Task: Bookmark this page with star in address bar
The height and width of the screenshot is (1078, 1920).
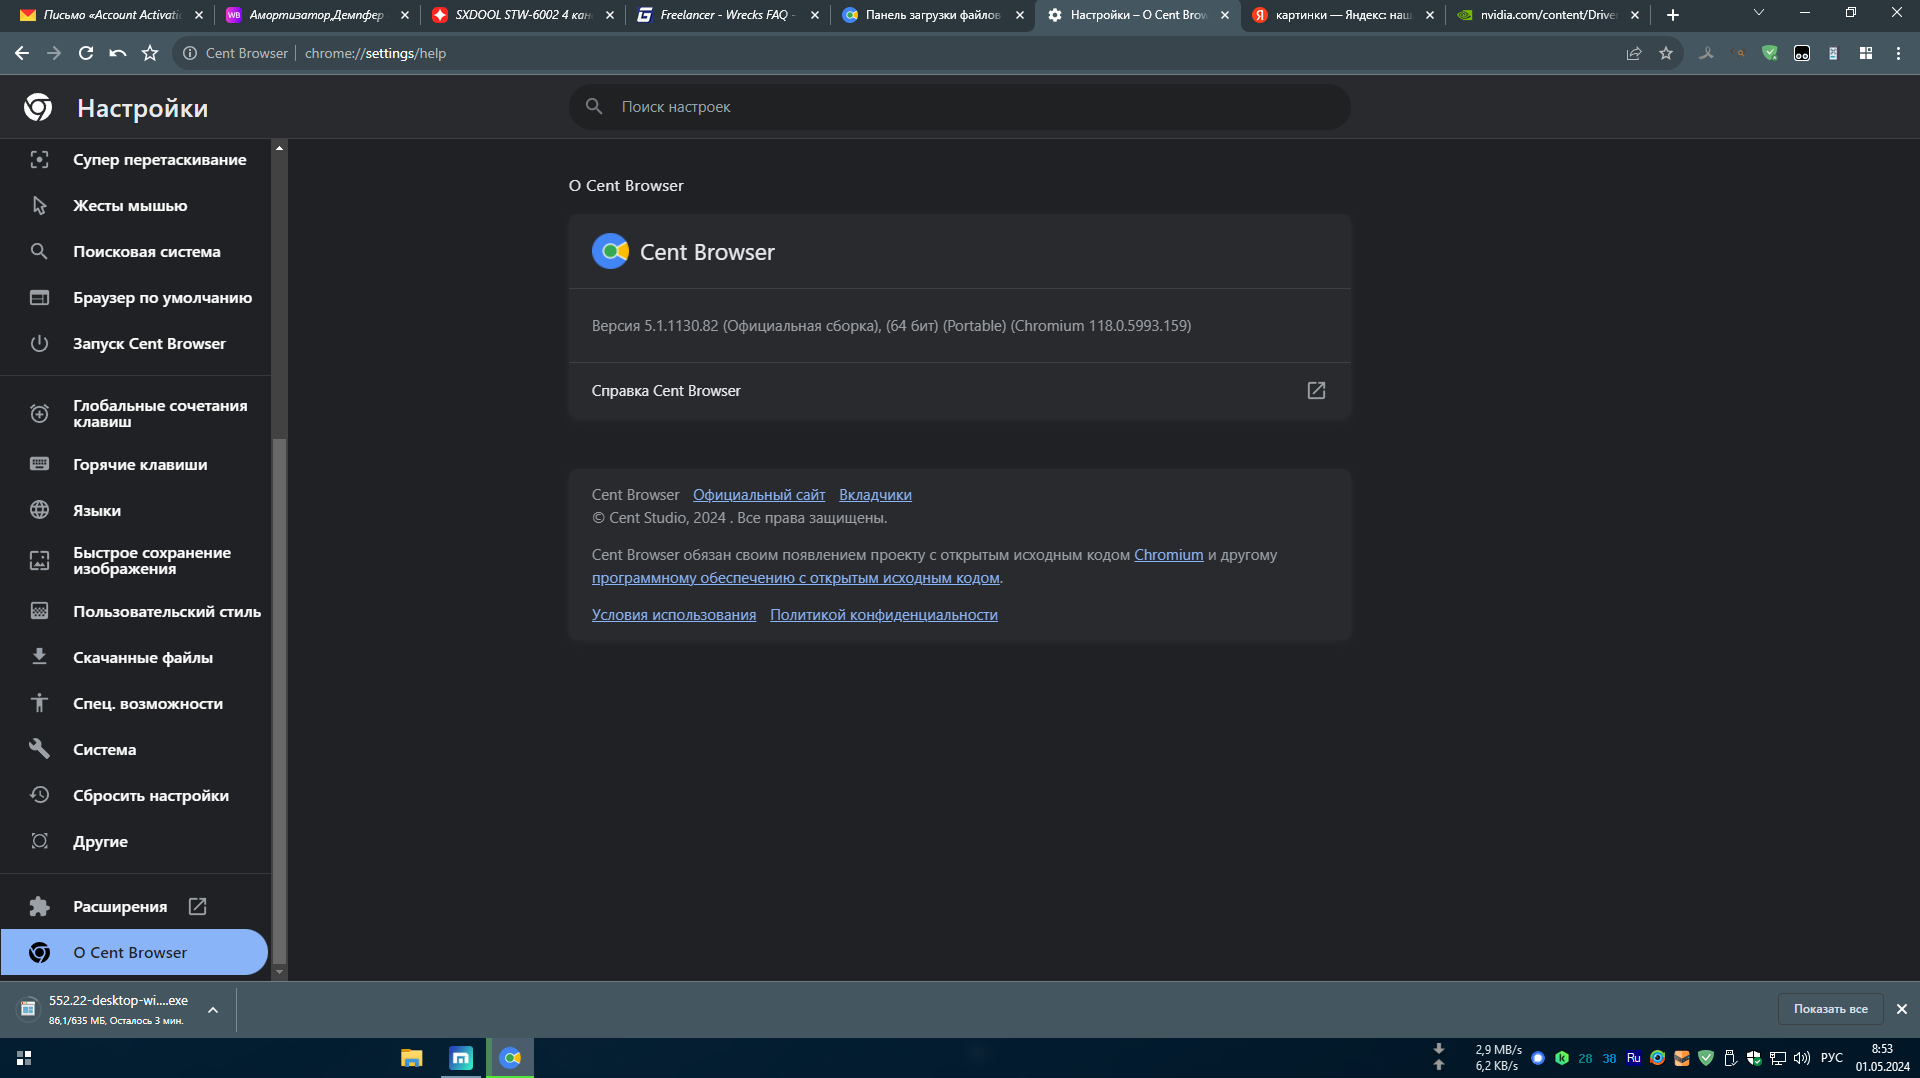Action: click(x=1666, y=53)
